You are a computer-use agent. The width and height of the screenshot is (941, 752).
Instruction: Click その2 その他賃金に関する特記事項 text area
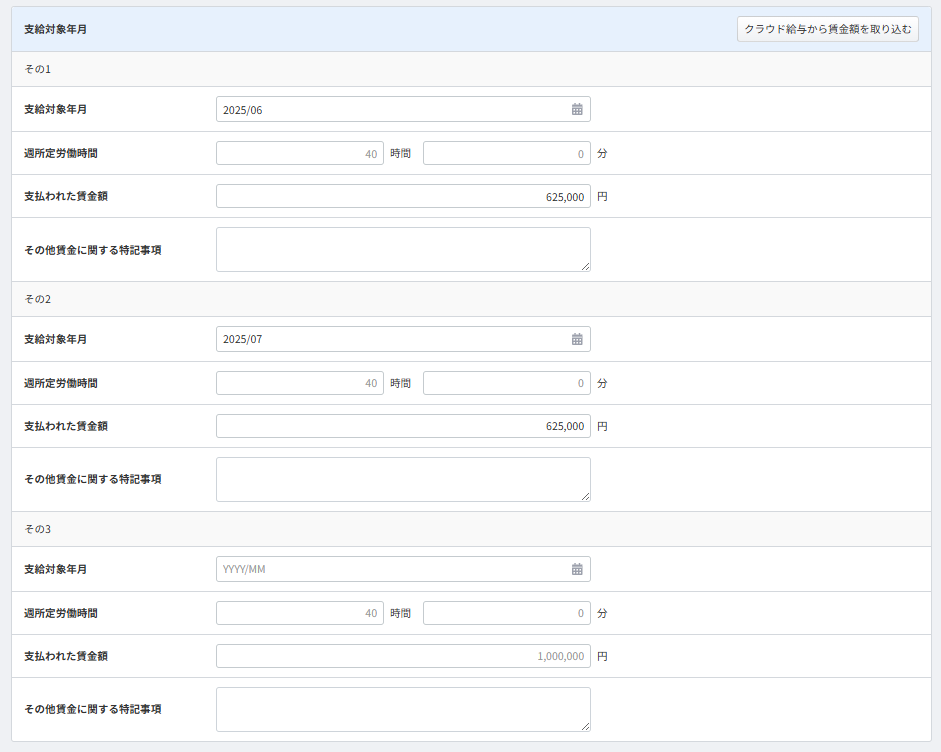click(402, 479)
